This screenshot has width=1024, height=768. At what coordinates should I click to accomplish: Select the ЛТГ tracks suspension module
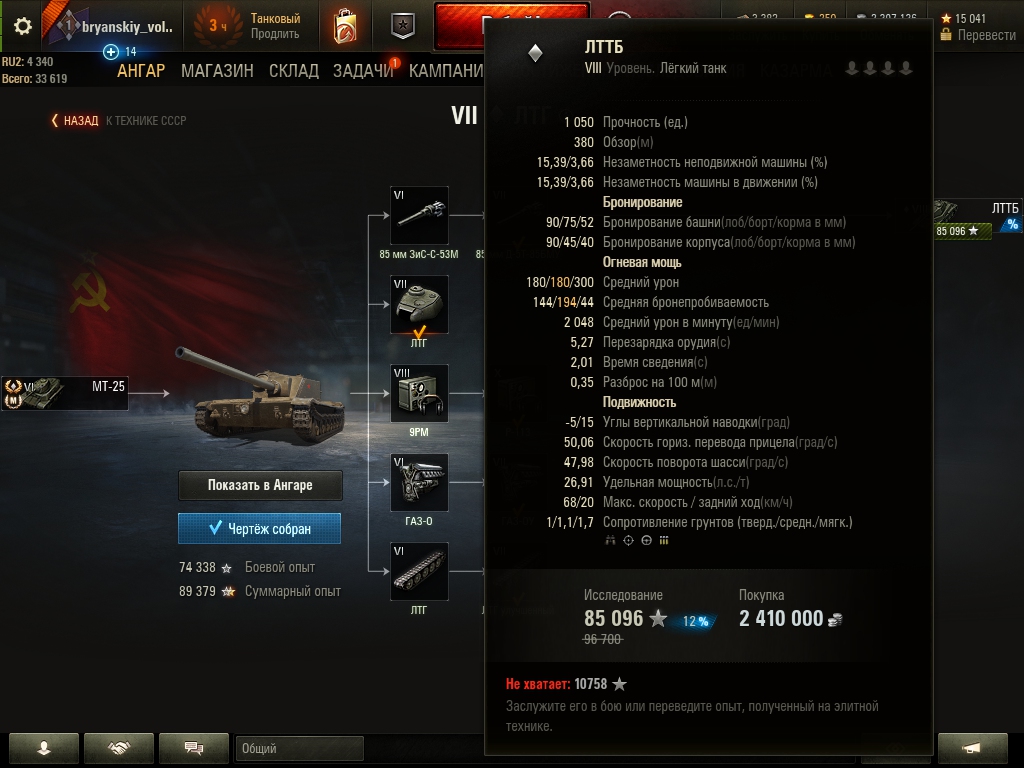point(419,571)
